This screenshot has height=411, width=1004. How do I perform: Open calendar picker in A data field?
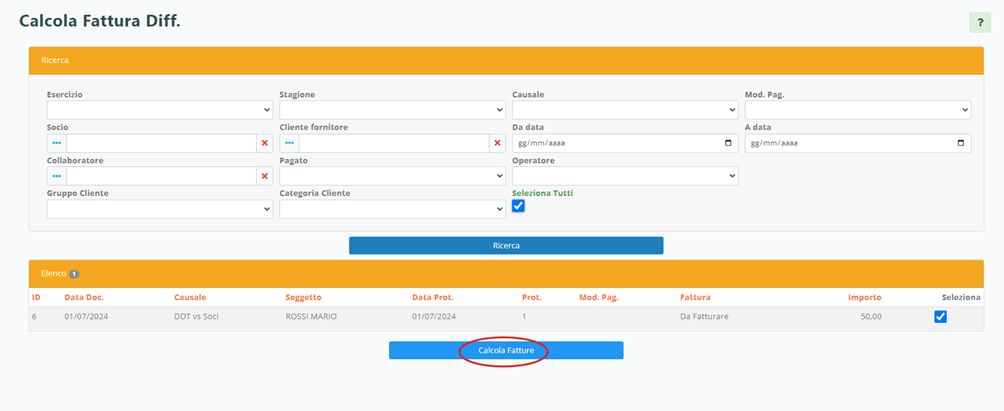click(961, 143)
